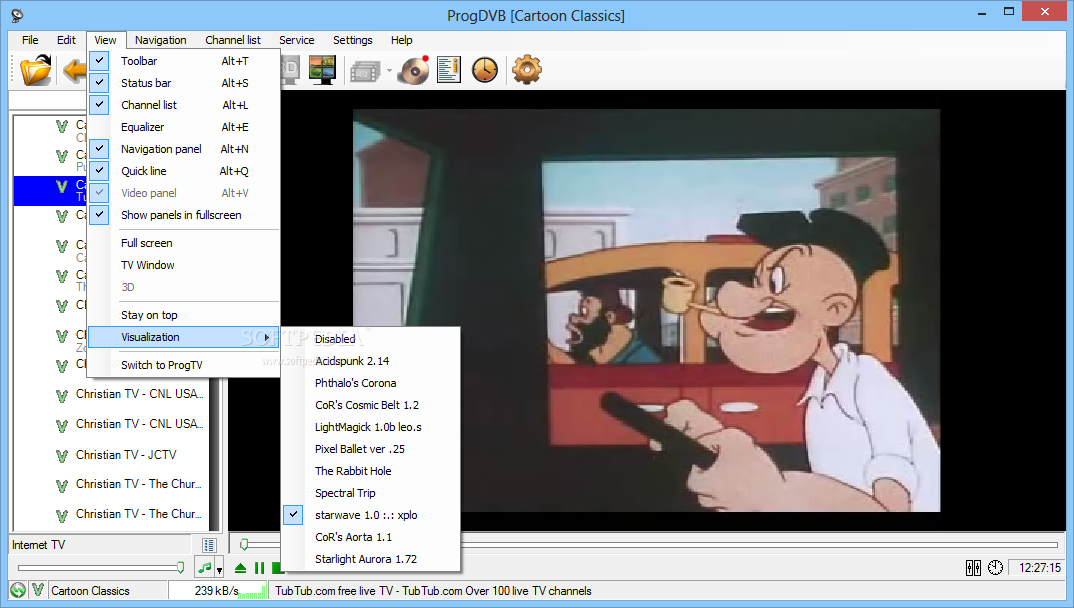Pause playback with the green pause button
This screenshot has width=1074, height=608.
(x=259, y=568)
